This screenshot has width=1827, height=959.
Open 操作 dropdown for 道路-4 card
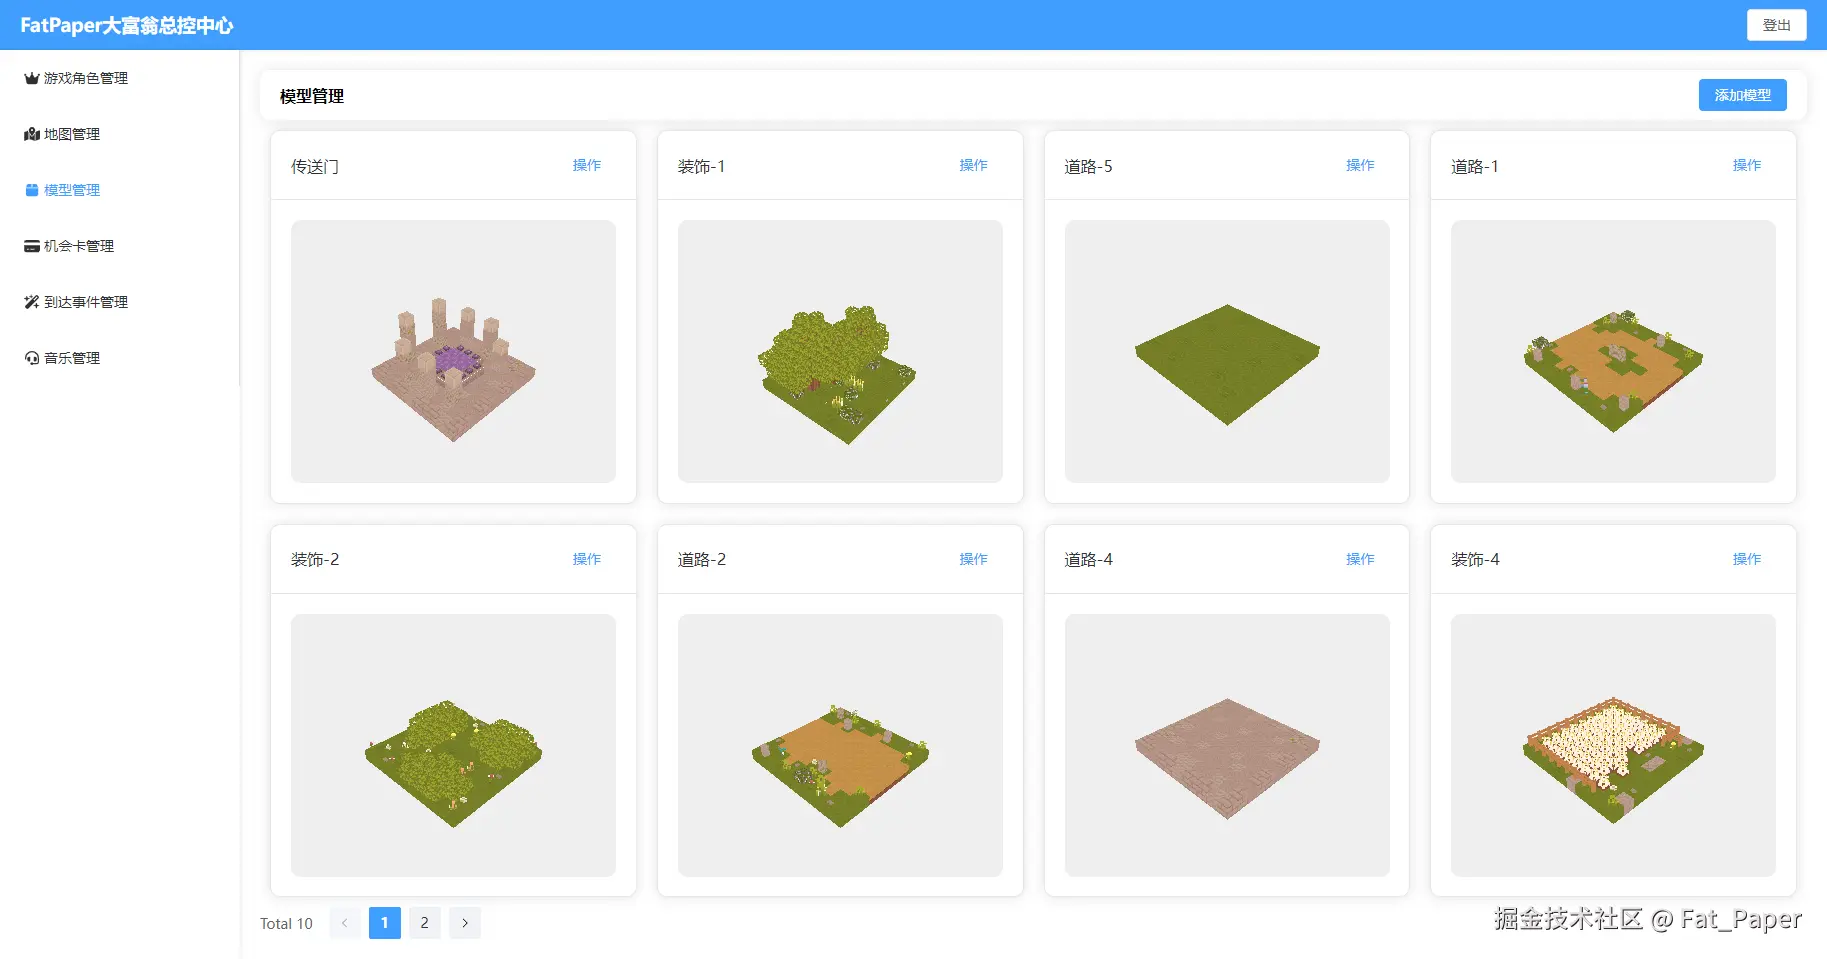point(1360,559)
